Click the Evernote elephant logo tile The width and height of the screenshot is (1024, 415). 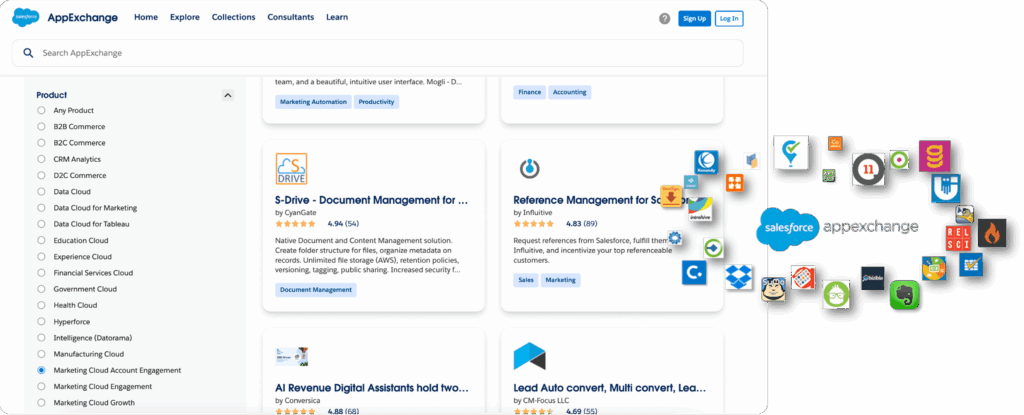904,295
